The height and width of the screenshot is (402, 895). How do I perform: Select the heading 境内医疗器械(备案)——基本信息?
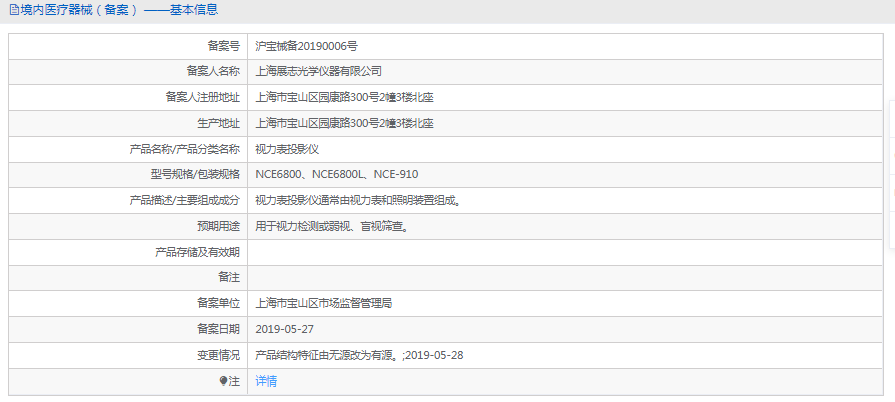[118, 10]
